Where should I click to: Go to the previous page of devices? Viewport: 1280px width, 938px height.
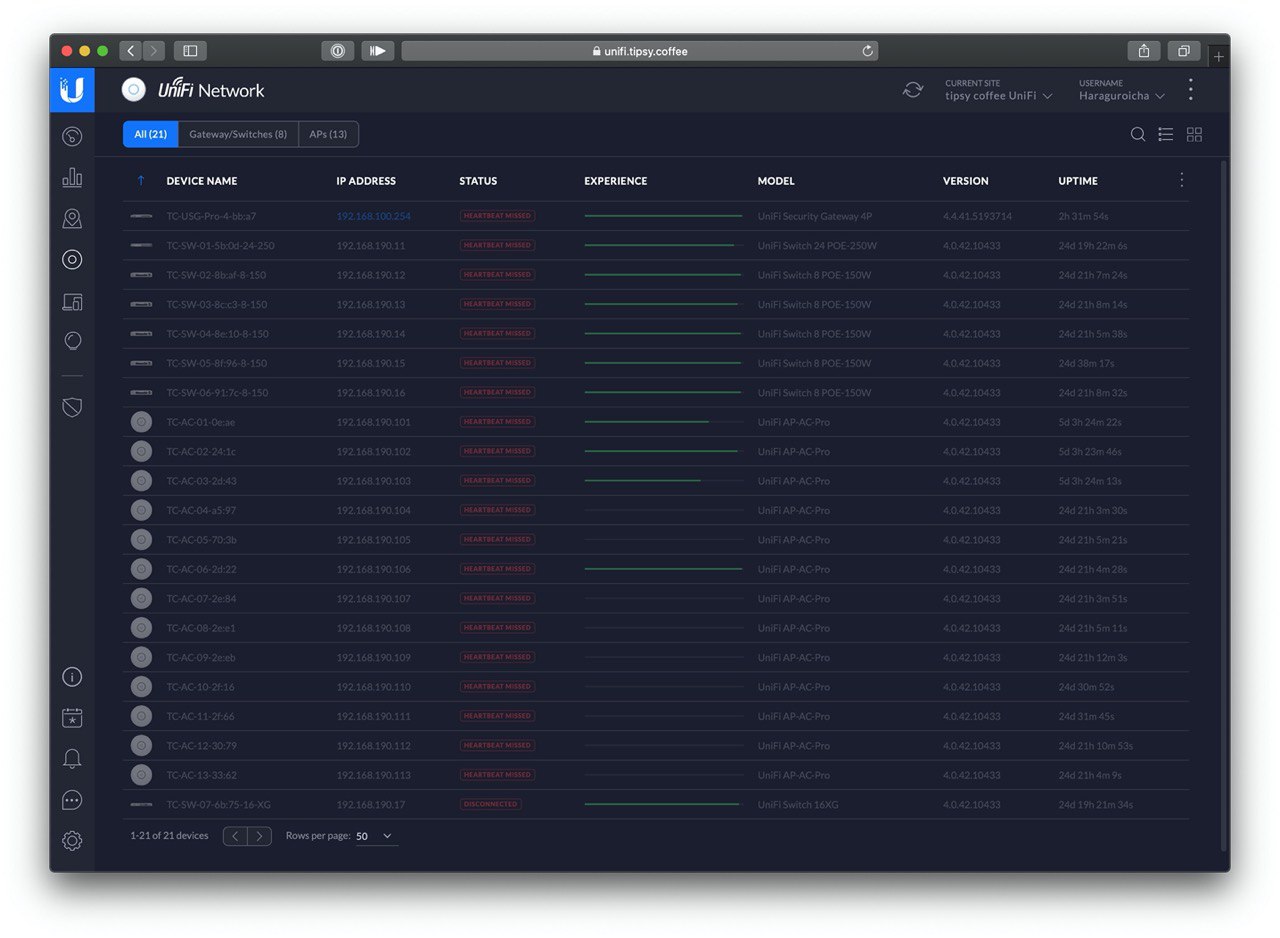coord(235,836)
